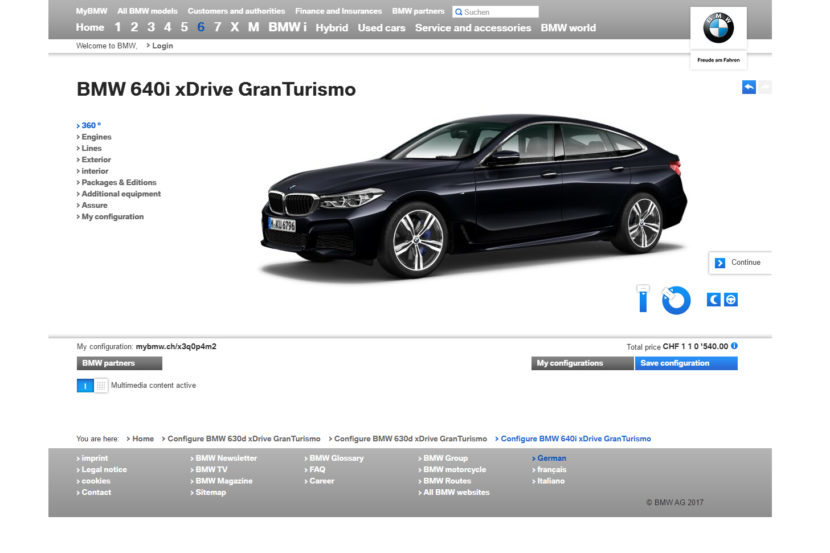This screenshot has height=553, width=830.
Task: Open BMW i in navigation
Action: pos(287,27)
